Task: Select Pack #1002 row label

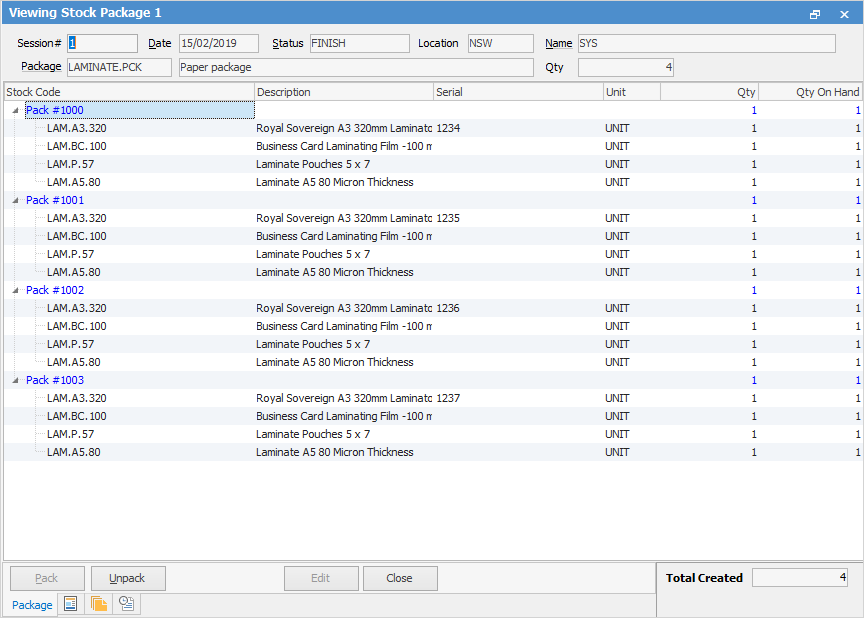Action: pyautogui.click(x=55, y=290)
